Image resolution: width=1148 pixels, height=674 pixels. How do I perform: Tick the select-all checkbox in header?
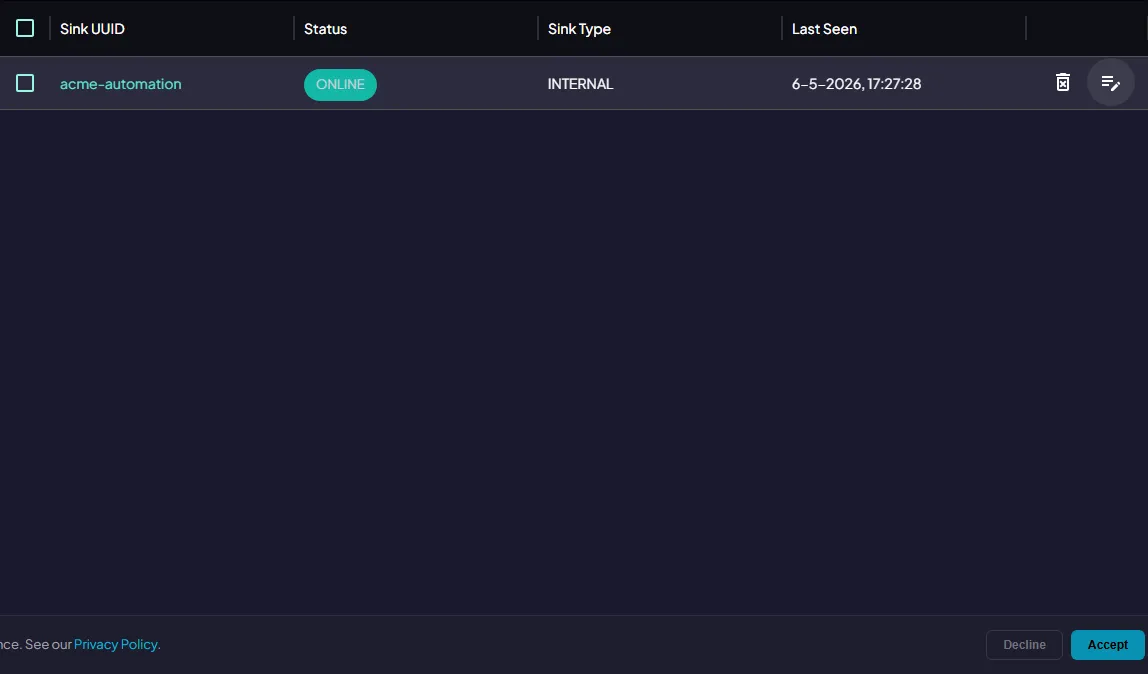25,29
